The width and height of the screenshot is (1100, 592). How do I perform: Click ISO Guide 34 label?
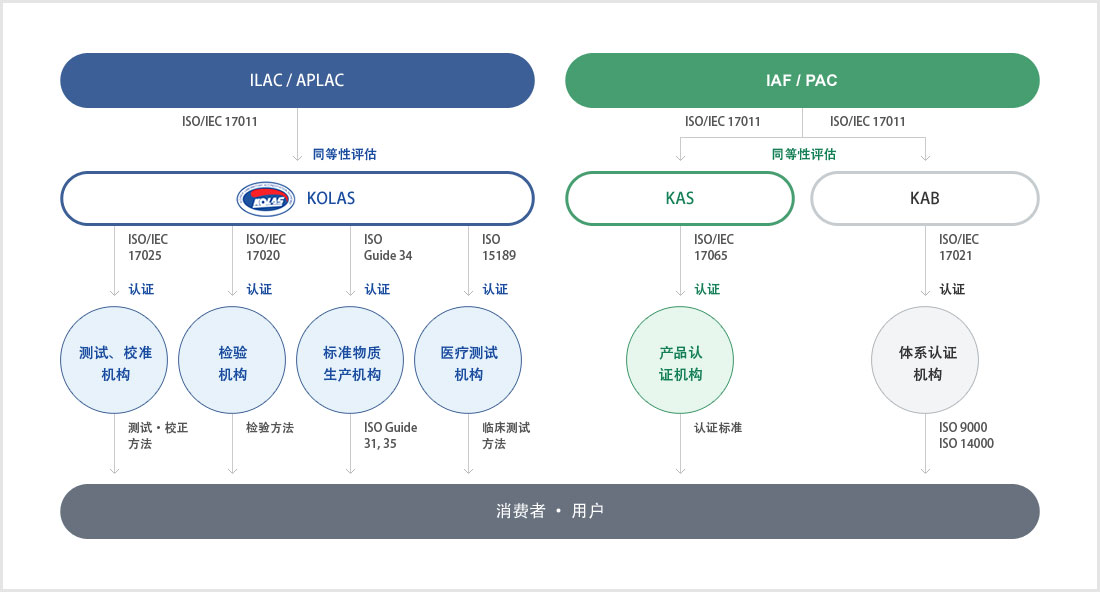(x=388, y=248)
